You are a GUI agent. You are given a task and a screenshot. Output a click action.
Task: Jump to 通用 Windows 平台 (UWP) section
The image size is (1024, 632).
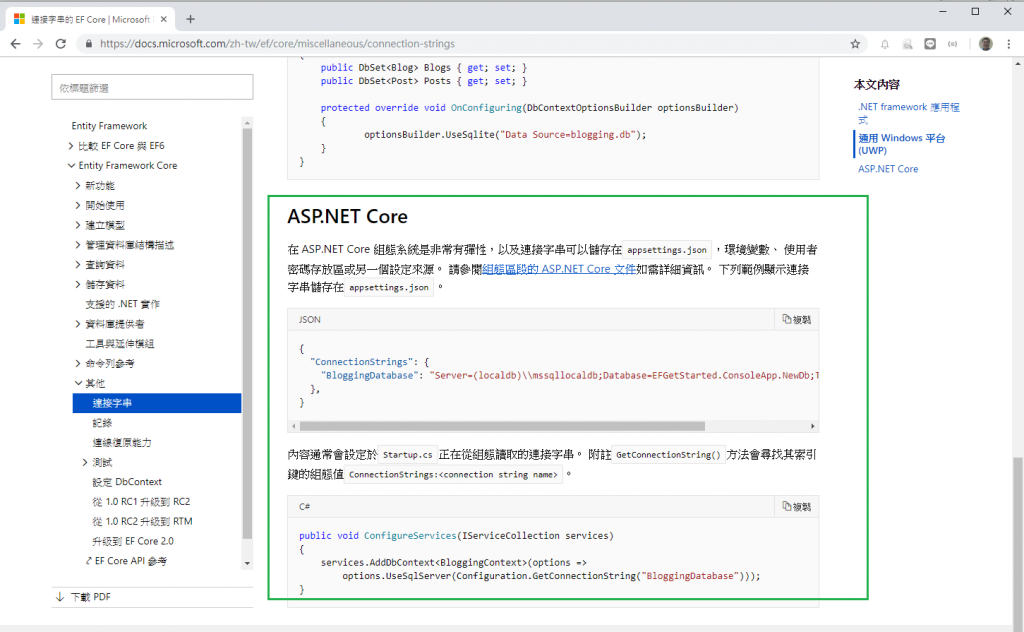click(x=901, y=144)
